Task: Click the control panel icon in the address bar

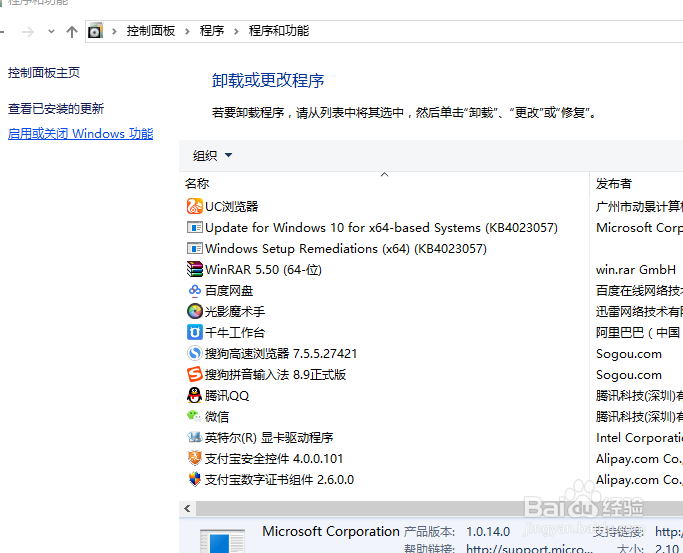Action: tap(95, 31)
